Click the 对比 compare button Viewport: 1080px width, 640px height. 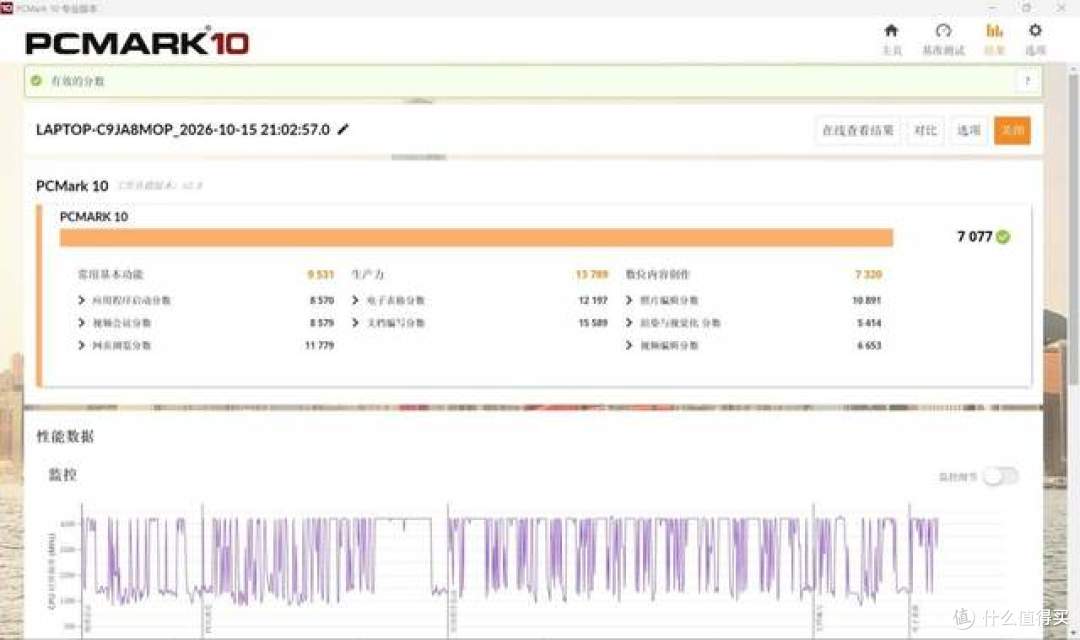click(x=925, y=130)
